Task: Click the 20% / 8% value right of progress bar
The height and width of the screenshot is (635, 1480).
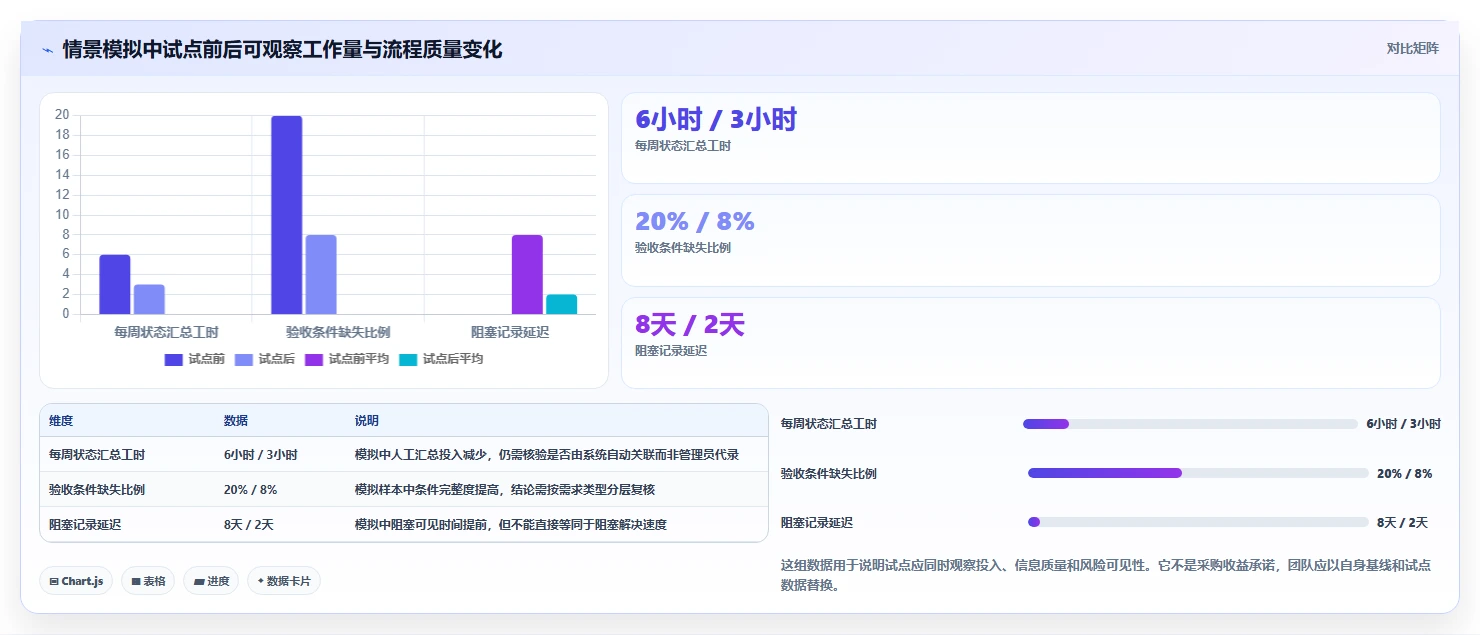Action: point(1404,473)
